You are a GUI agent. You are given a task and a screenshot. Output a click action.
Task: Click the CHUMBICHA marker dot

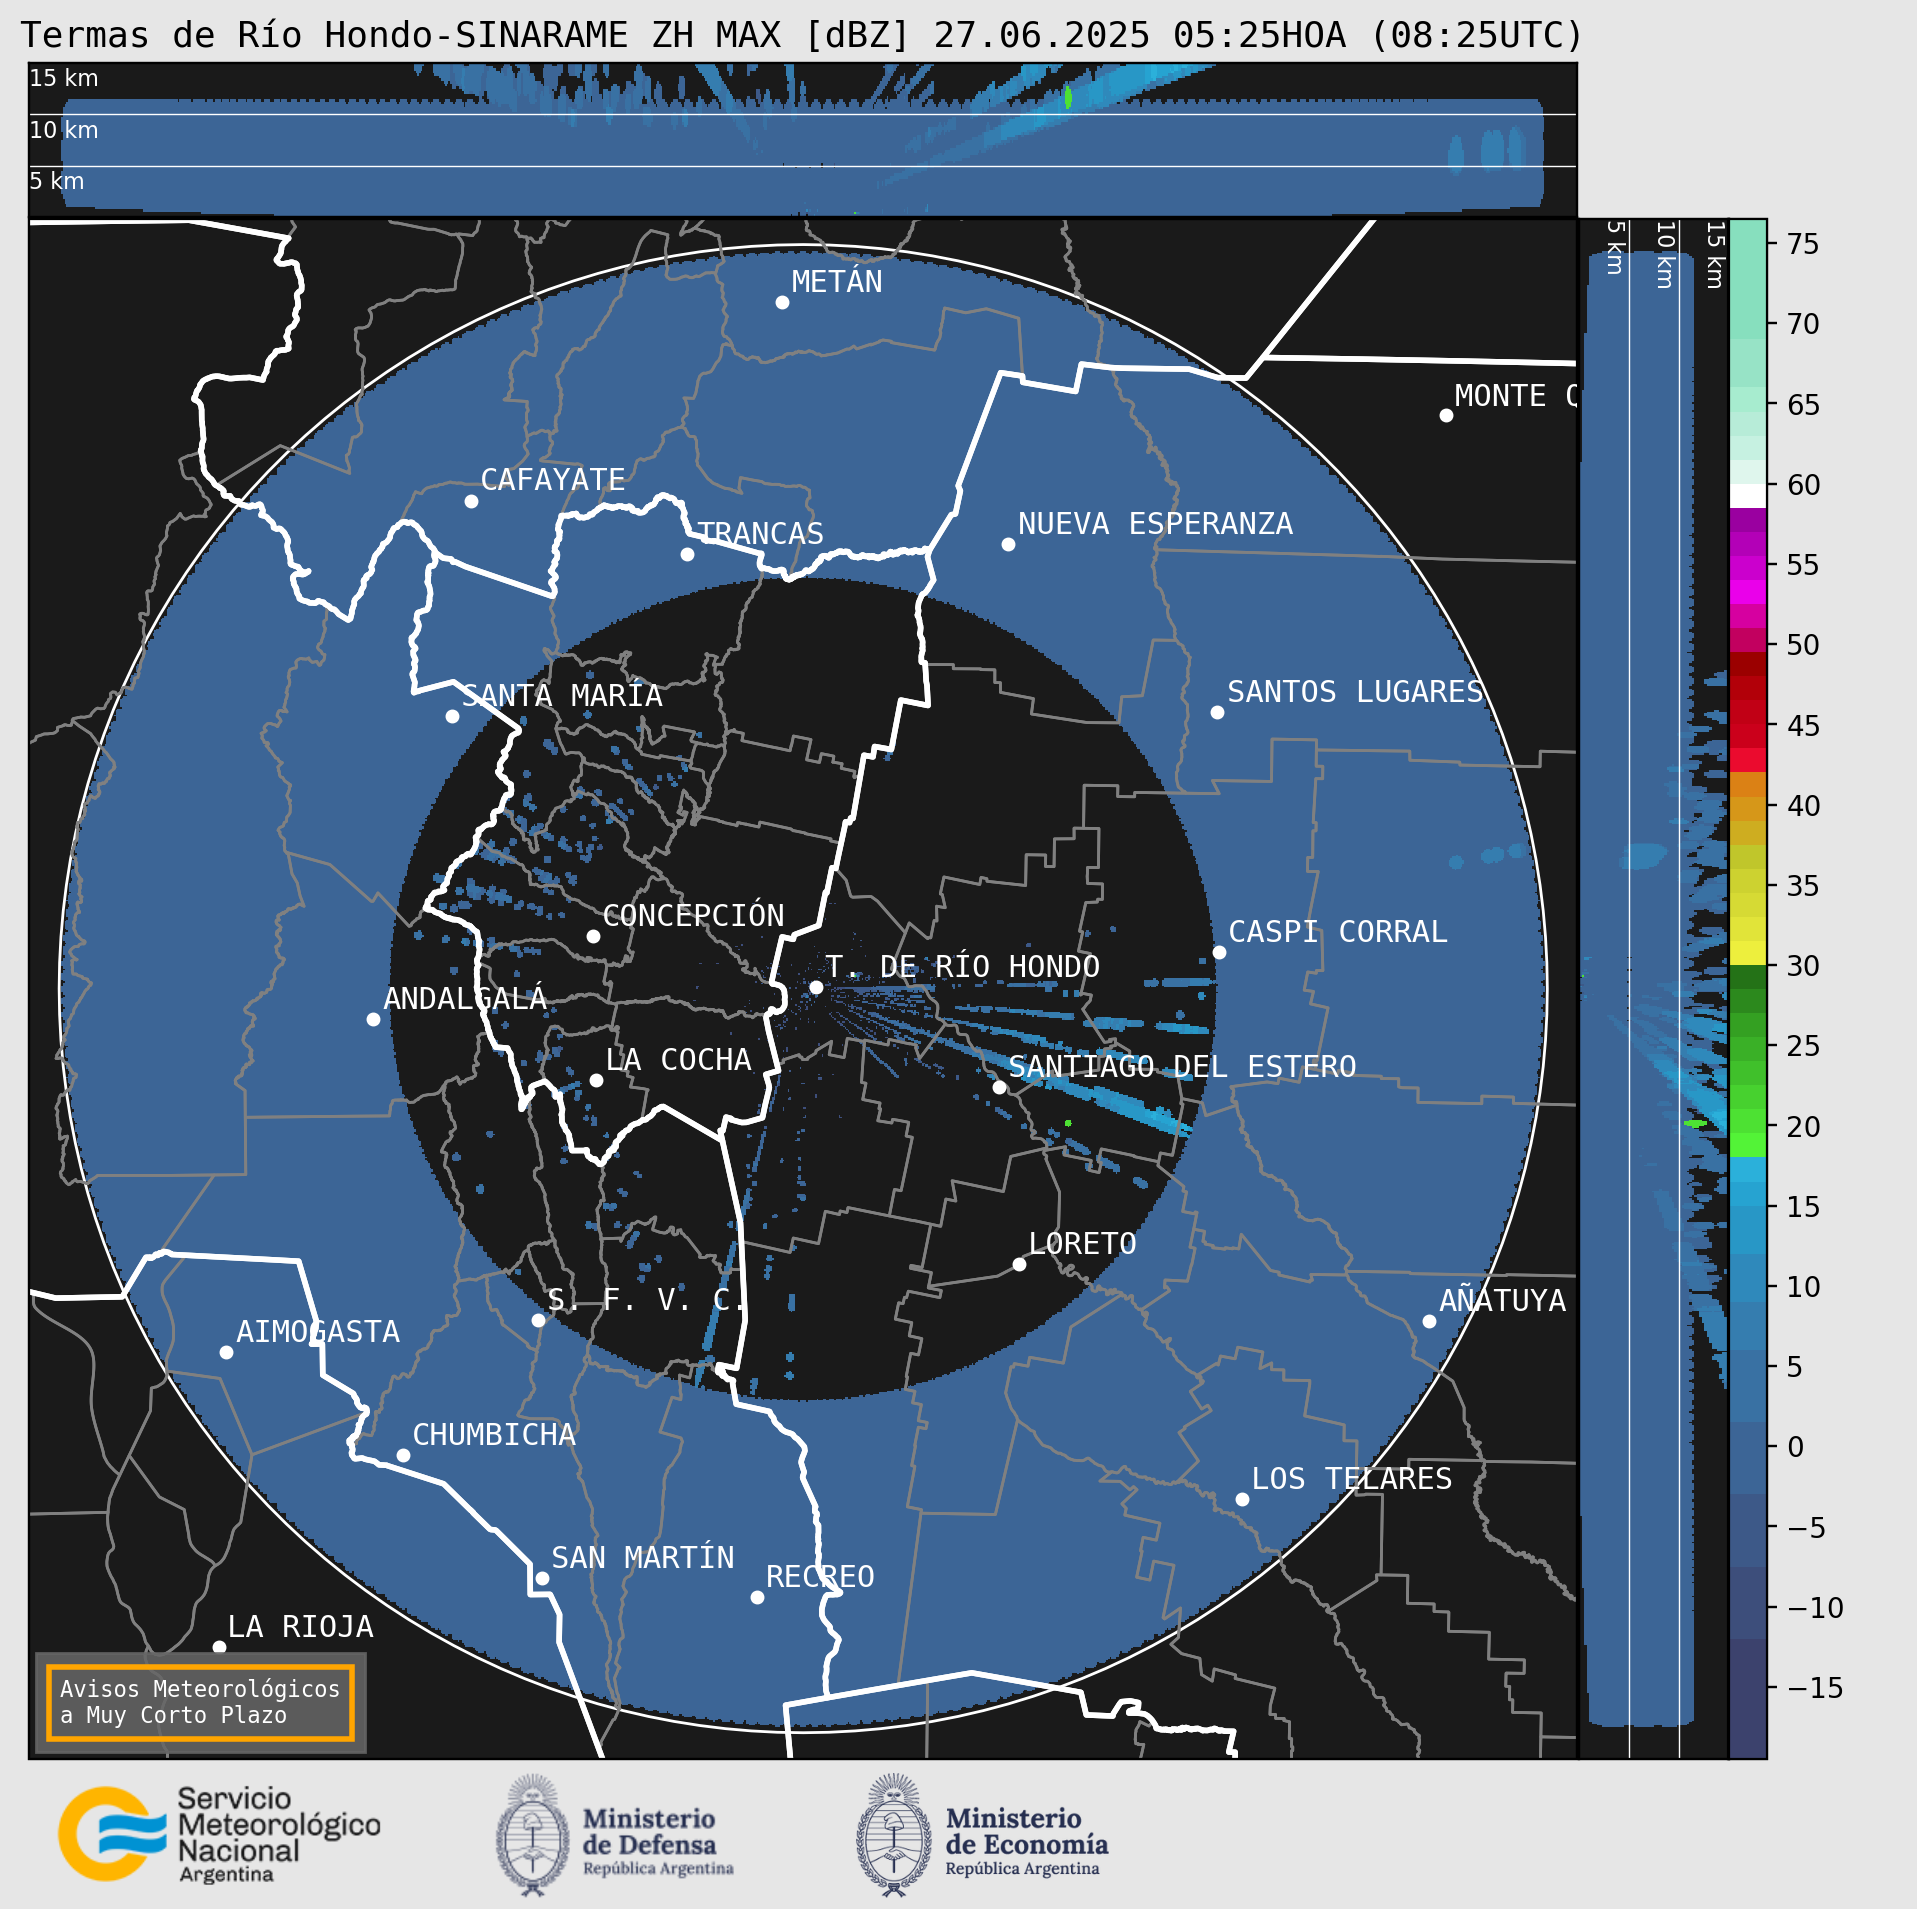pos(403,1455)
